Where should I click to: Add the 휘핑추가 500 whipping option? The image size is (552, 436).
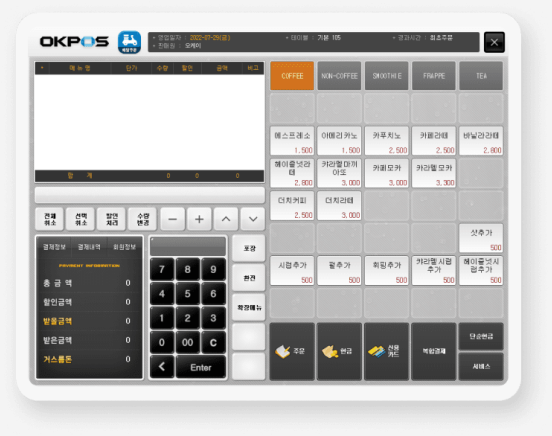[x=387, y=270]
